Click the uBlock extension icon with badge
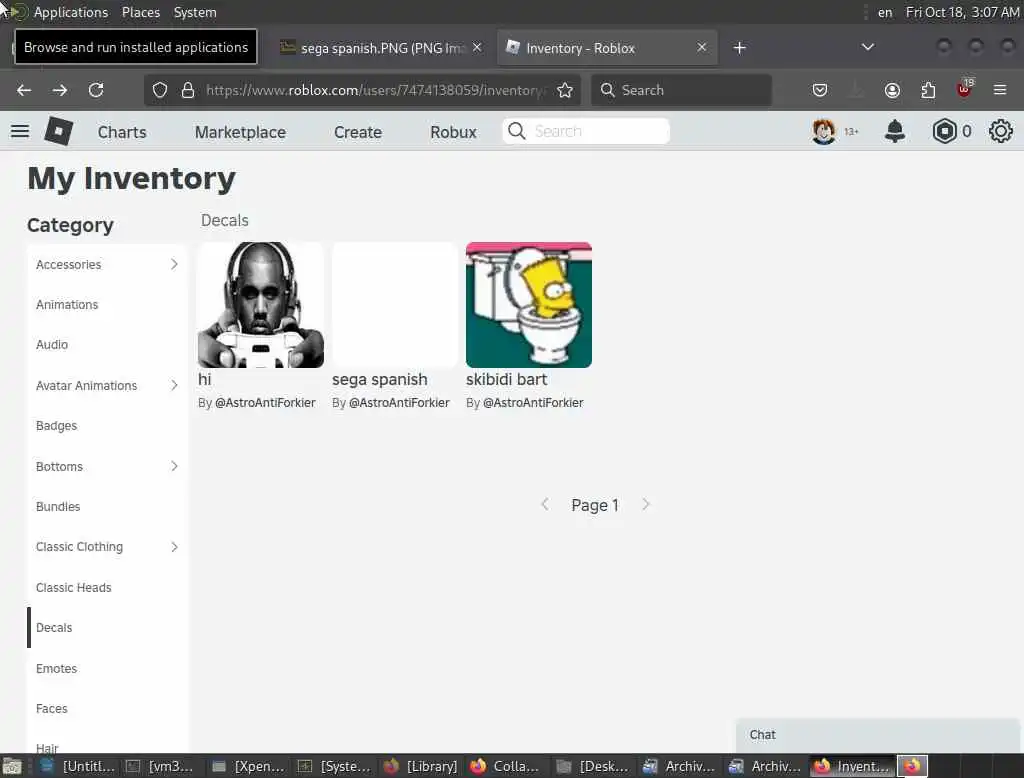 965,89
